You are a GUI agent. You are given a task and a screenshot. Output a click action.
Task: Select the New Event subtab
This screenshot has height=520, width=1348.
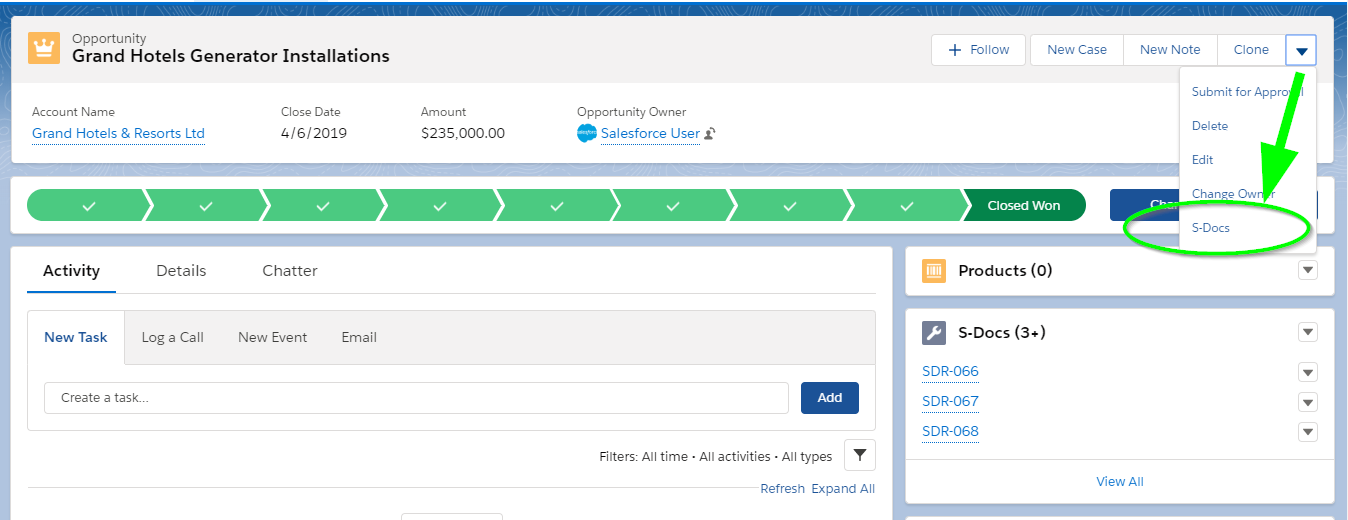(x=273, y=338)
